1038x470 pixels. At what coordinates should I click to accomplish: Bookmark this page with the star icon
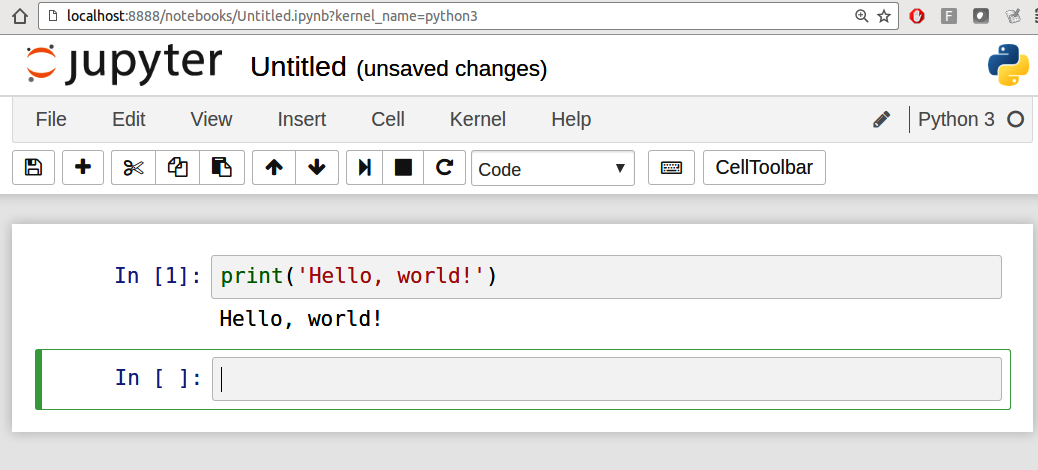point(884,16)
